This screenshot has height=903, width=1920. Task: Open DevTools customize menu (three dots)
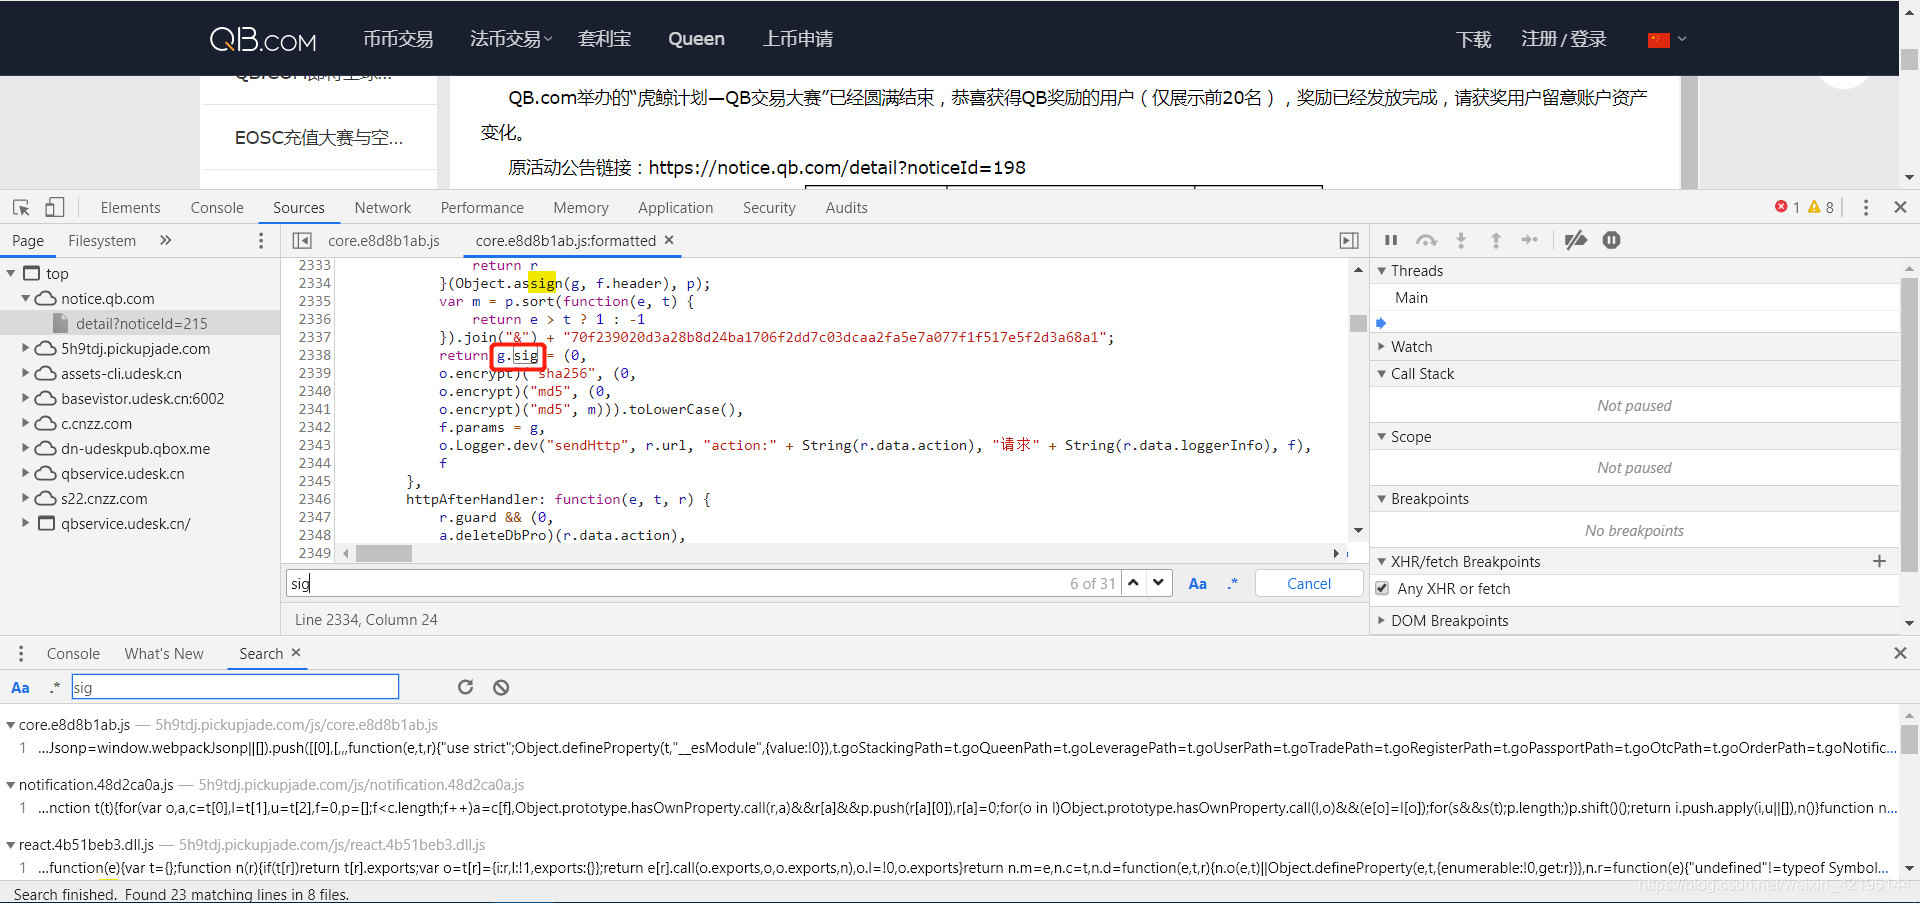(1865, 207)
